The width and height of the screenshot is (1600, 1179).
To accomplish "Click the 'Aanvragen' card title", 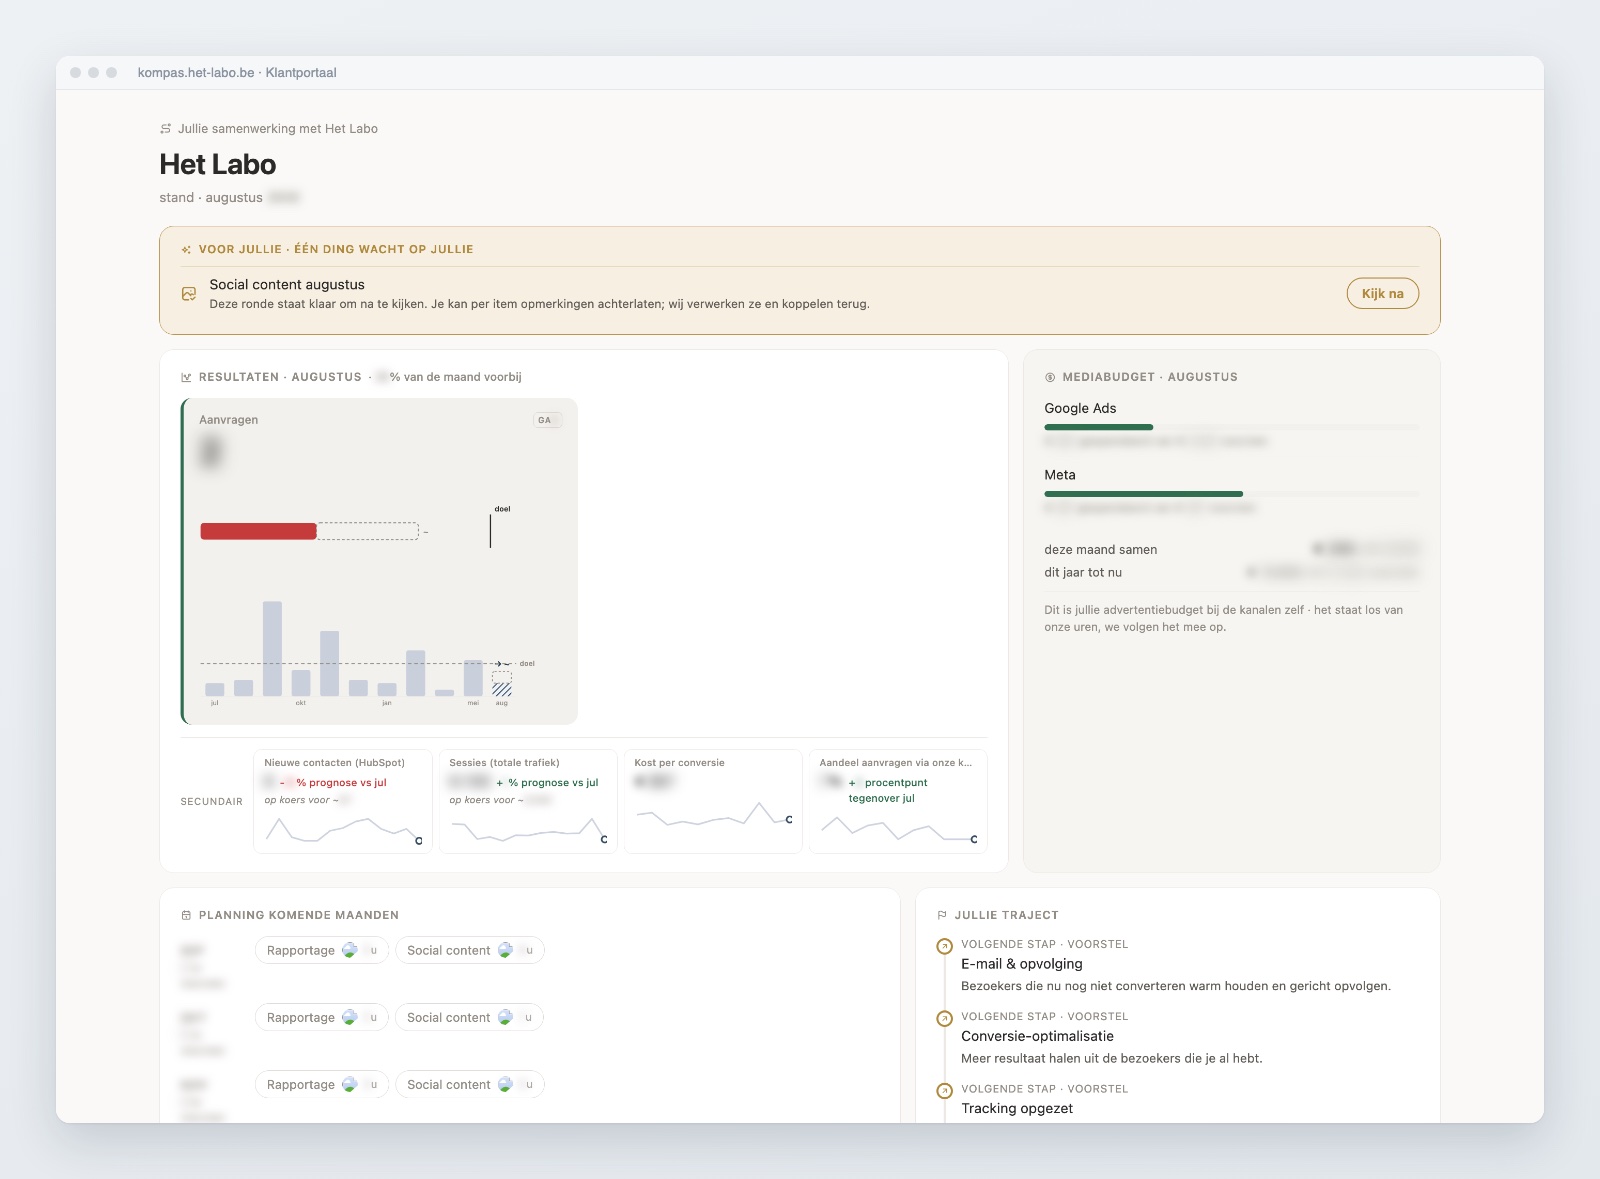I will point(229,420).
